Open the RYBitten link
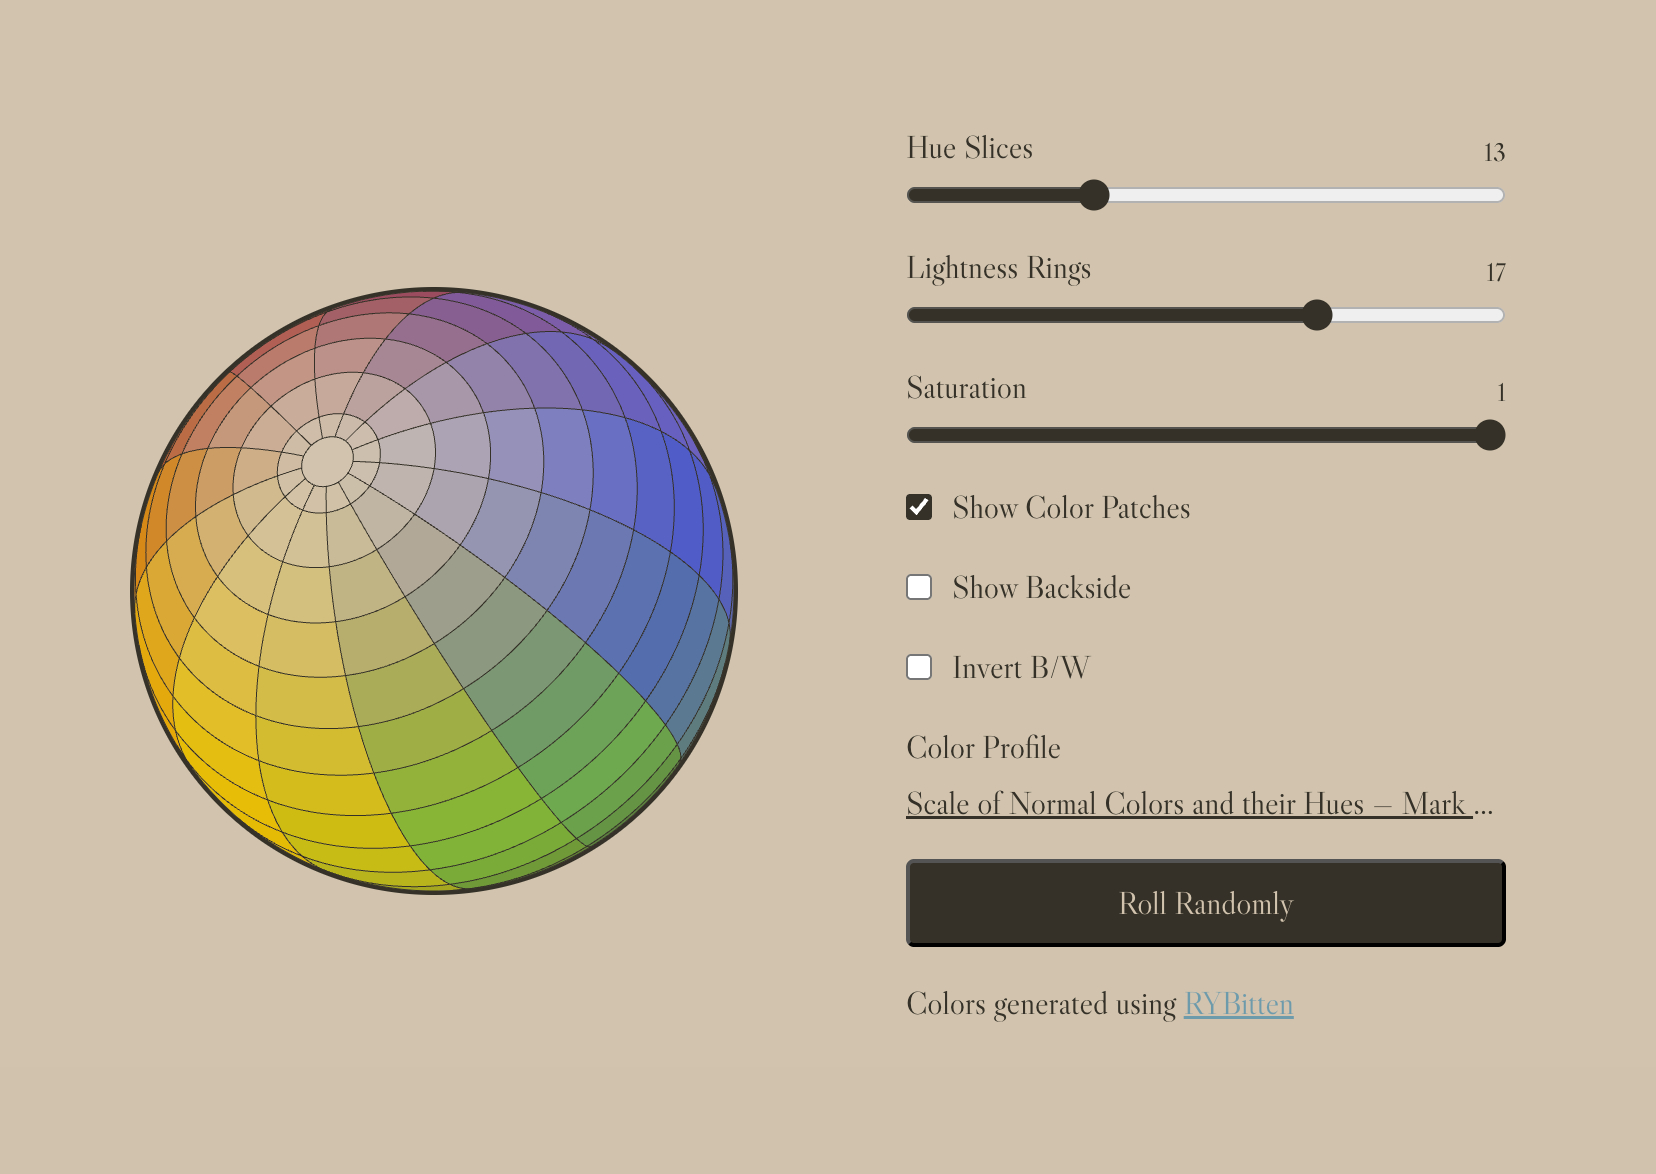Image resolution: width=1656 pixels, height=1174 pixels. coord(1238,1004)
